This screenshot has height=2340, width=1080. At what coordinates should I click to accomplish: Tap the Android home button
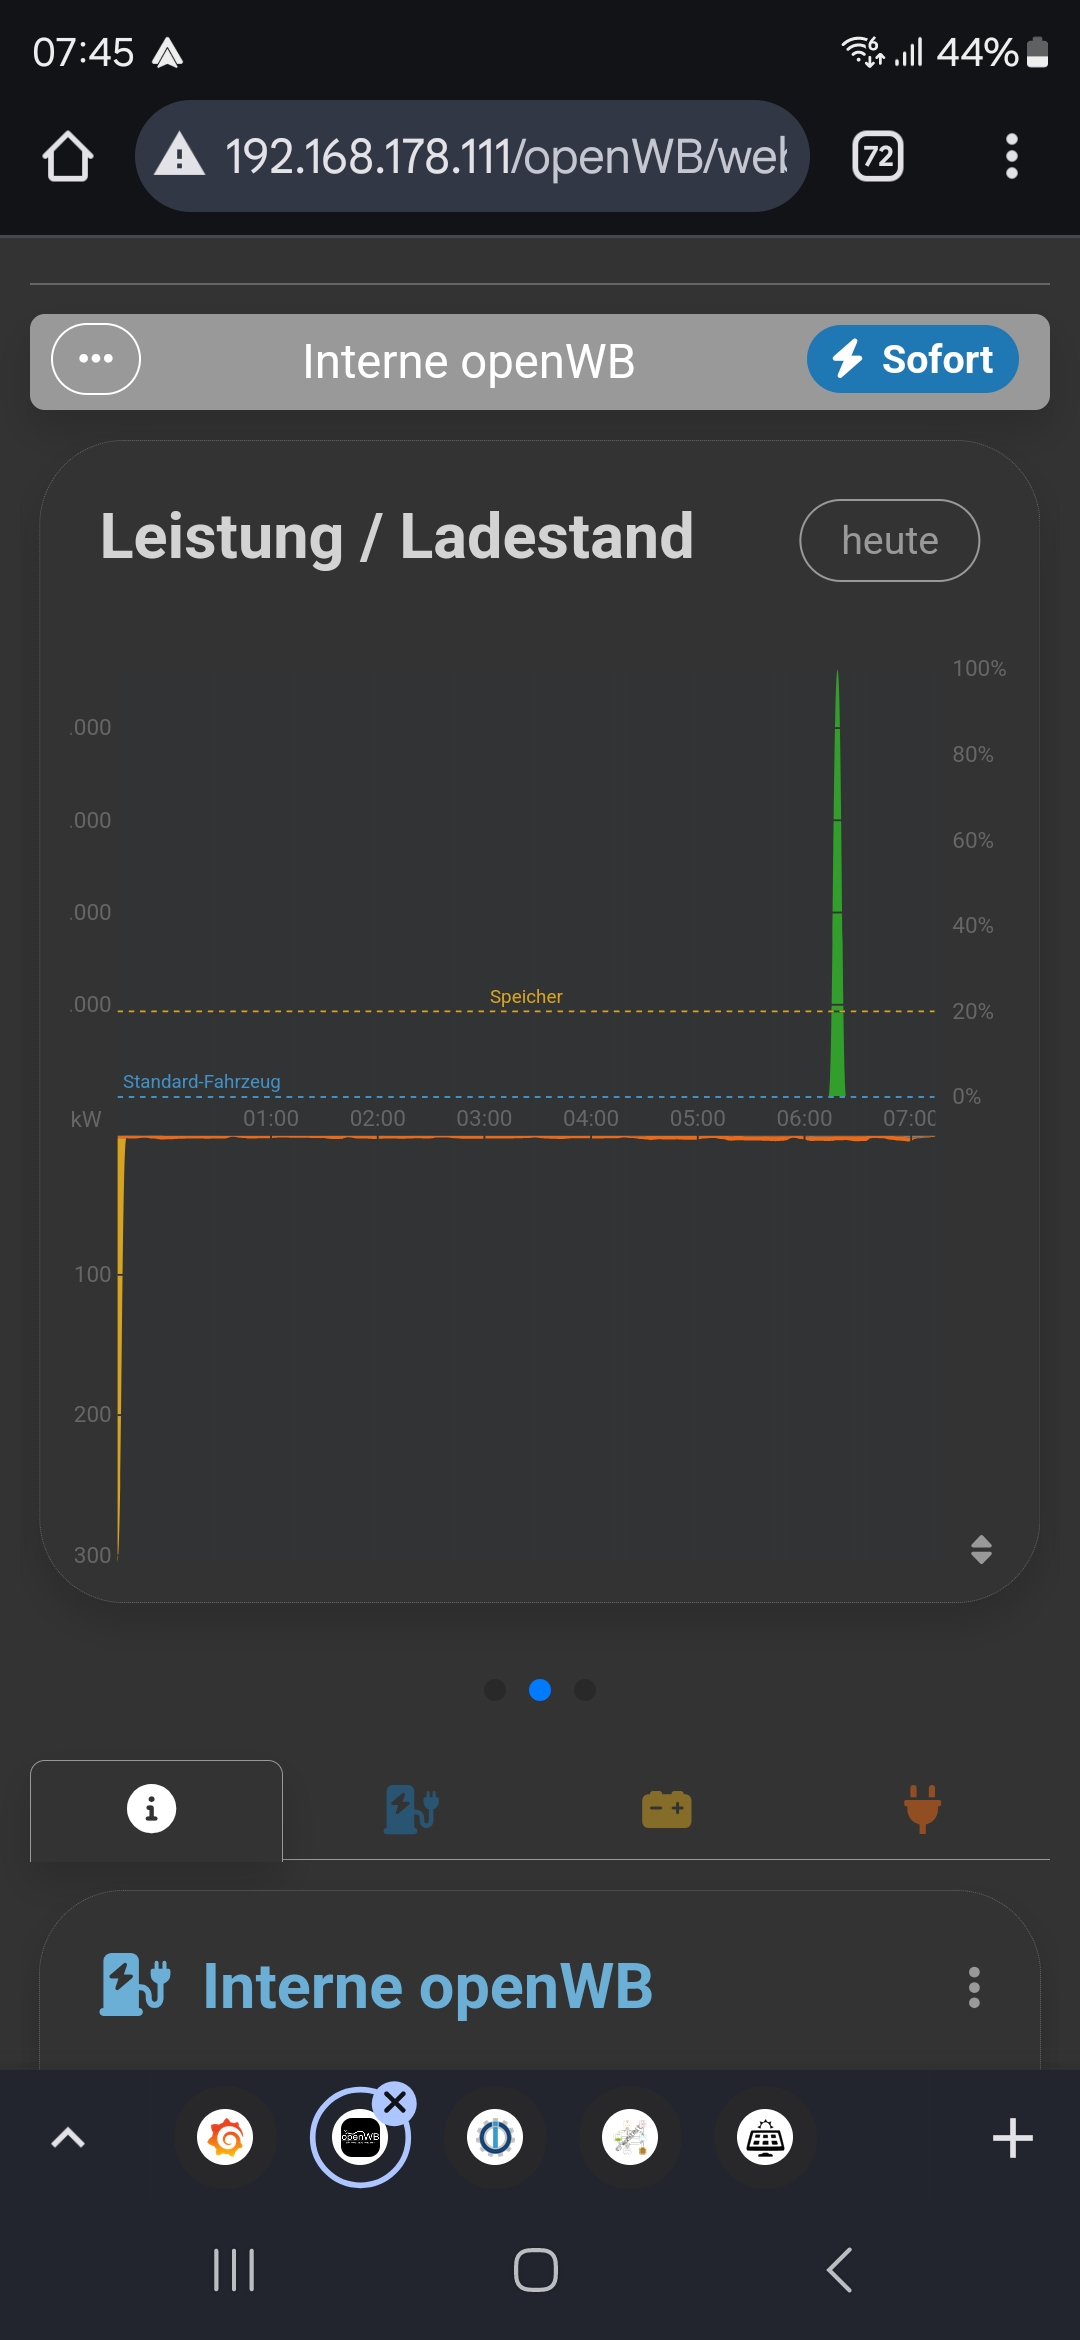(x=536, y=2270)
